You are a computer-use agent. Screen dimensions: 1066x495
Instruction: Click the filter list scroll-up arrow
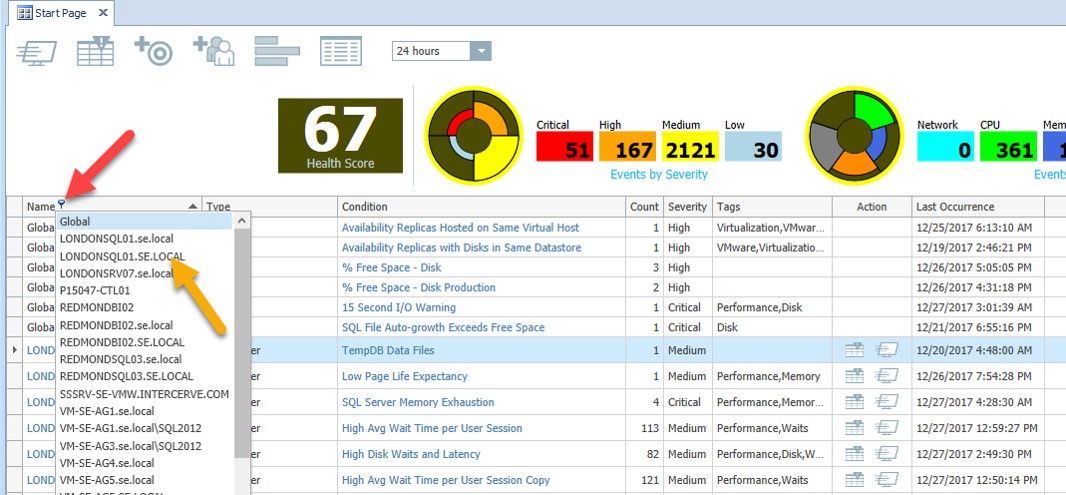tap(242, 221)
